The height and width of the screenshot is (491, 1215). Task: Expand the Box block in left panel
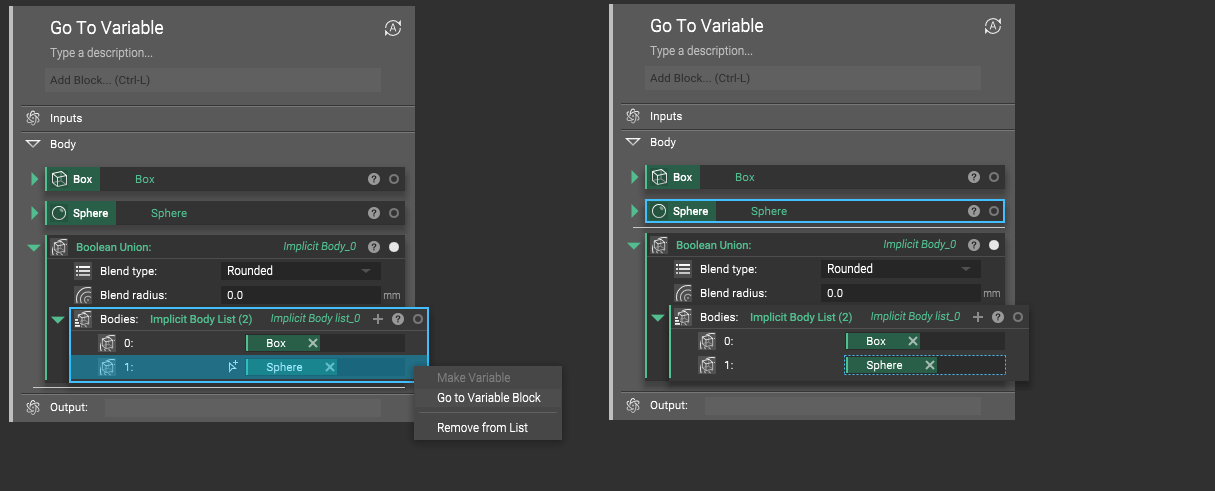(x=34, y=179)
